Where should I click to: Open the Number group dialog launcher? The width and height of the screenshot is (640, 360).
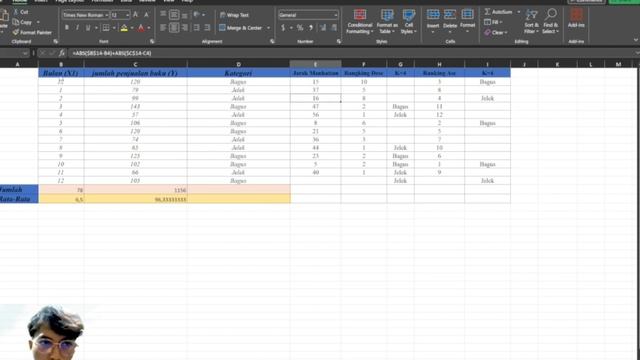point(338,41)
